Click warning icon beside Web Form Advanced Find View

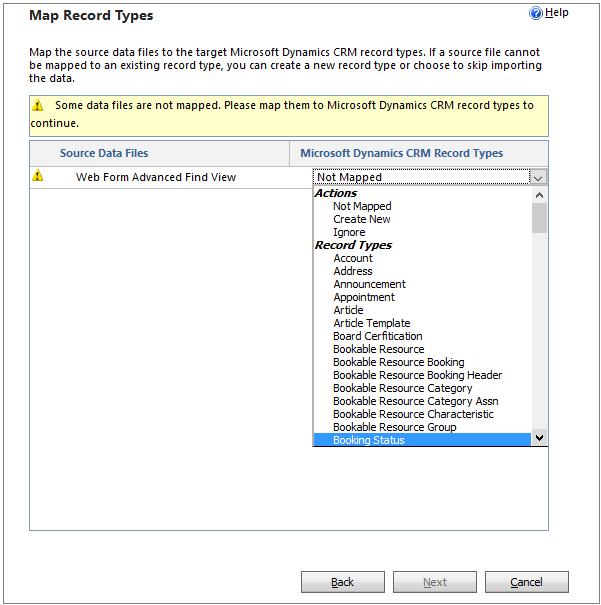(38, 176)
